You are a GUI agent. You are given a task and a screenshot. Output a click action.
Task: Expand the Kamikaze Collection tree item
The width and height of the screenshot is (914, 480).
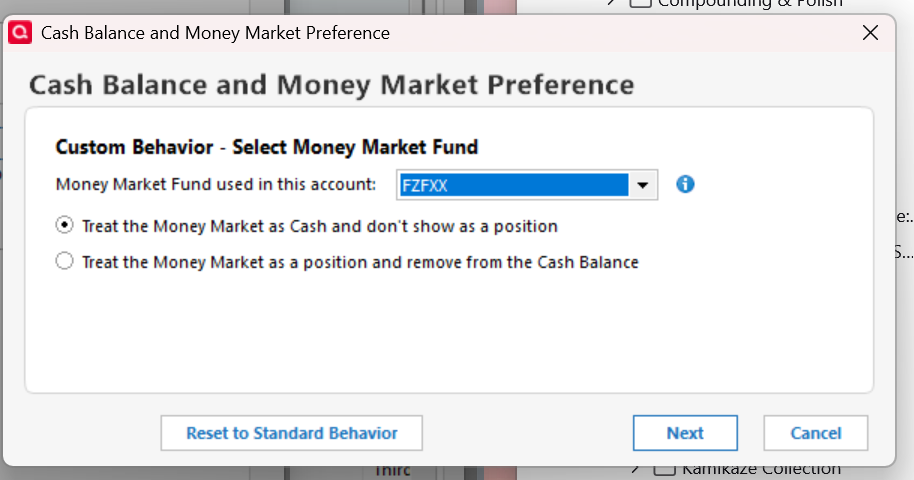click(x=635, y=469)
